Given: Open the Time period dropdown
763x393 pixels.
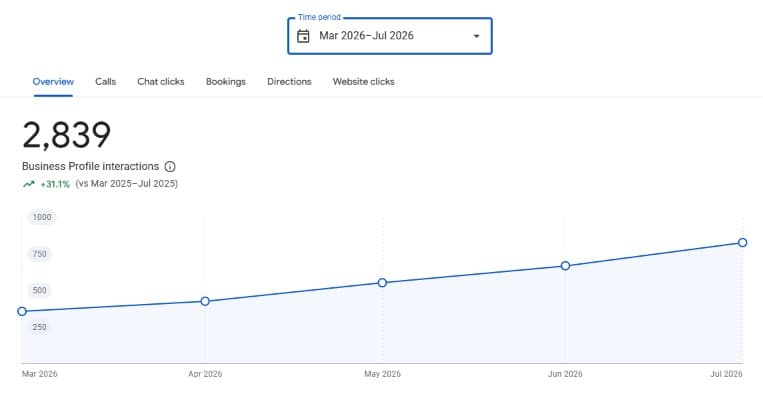Looking at the screenshot, I should pos(390,36).
